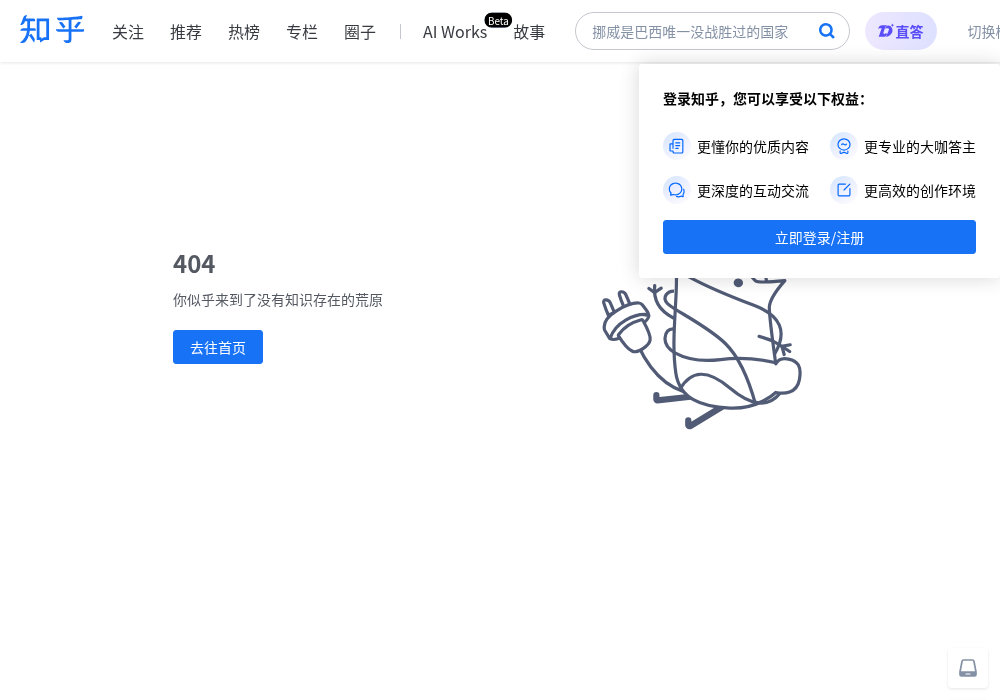Go to the 专栏 columns tab
This screenshot has width=1000, height=700.
[x=302, y=32]
